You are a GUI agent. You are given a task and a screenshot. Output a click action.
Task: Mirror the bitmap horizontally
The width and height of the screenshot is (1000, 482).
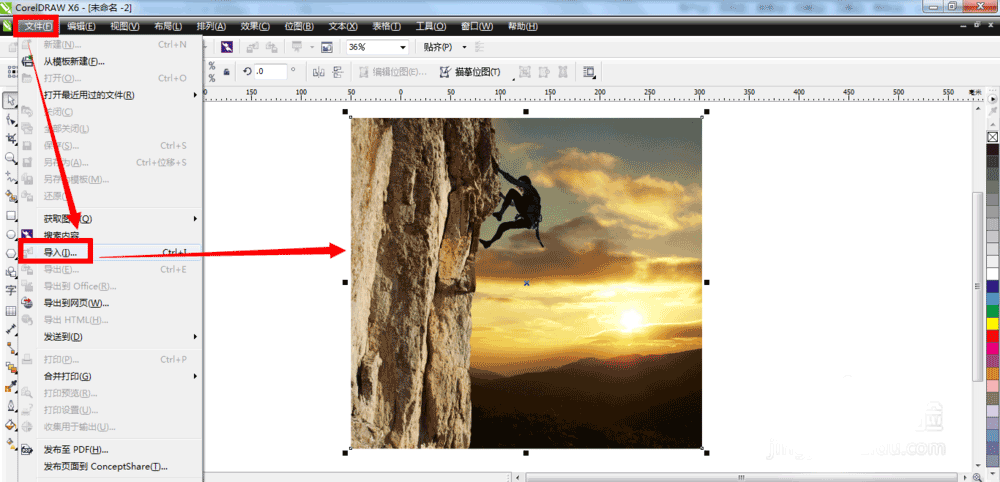click(x=320, y=72)
